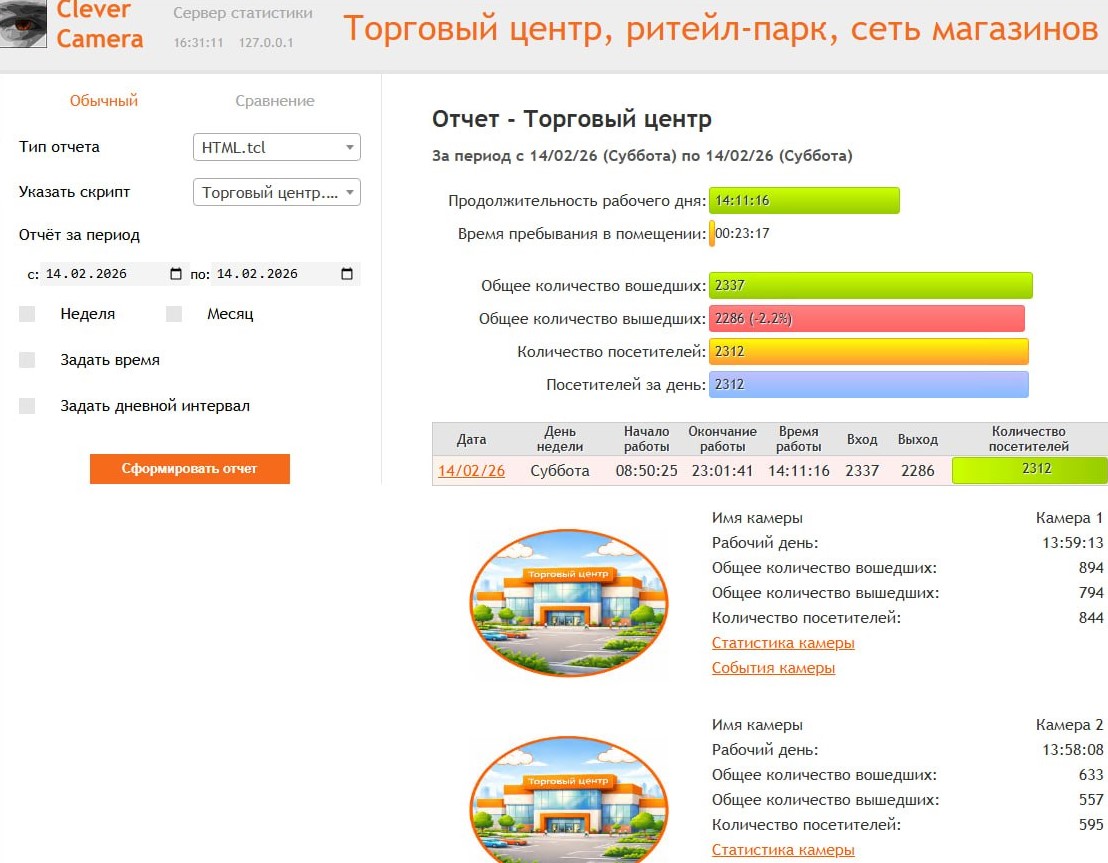Switch to the Сравнение tab
Screen dimensions: 1108x863
(x=275, y=100)
